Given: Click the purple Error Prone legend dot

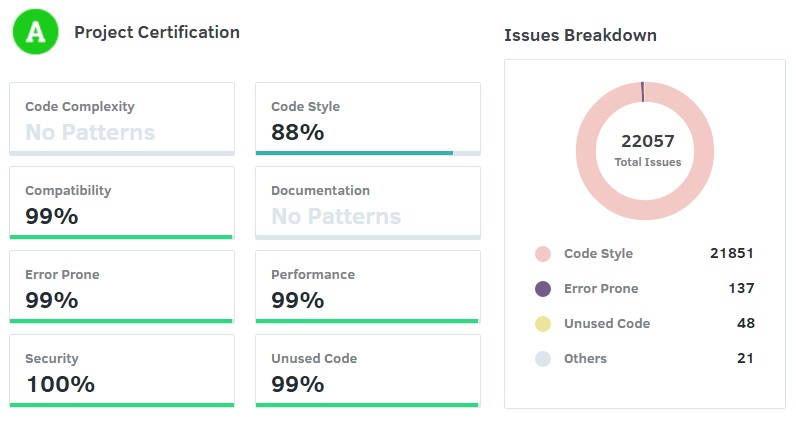Looking at the screenshot, I should [x=543, y=289].
